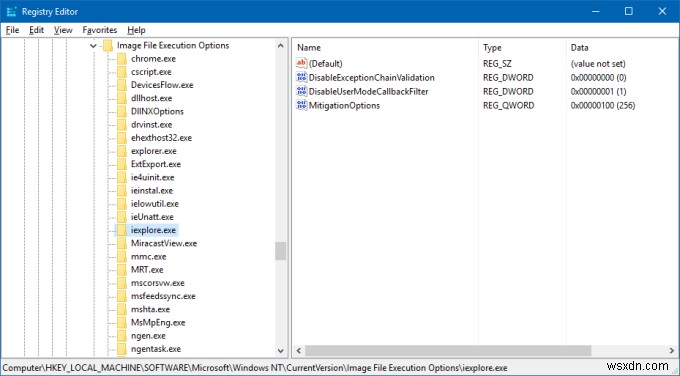Screen dimensions: 680x376
Task: Click the tree scroll down arrow
Action: pyautogui.click(x=281, y=350)
